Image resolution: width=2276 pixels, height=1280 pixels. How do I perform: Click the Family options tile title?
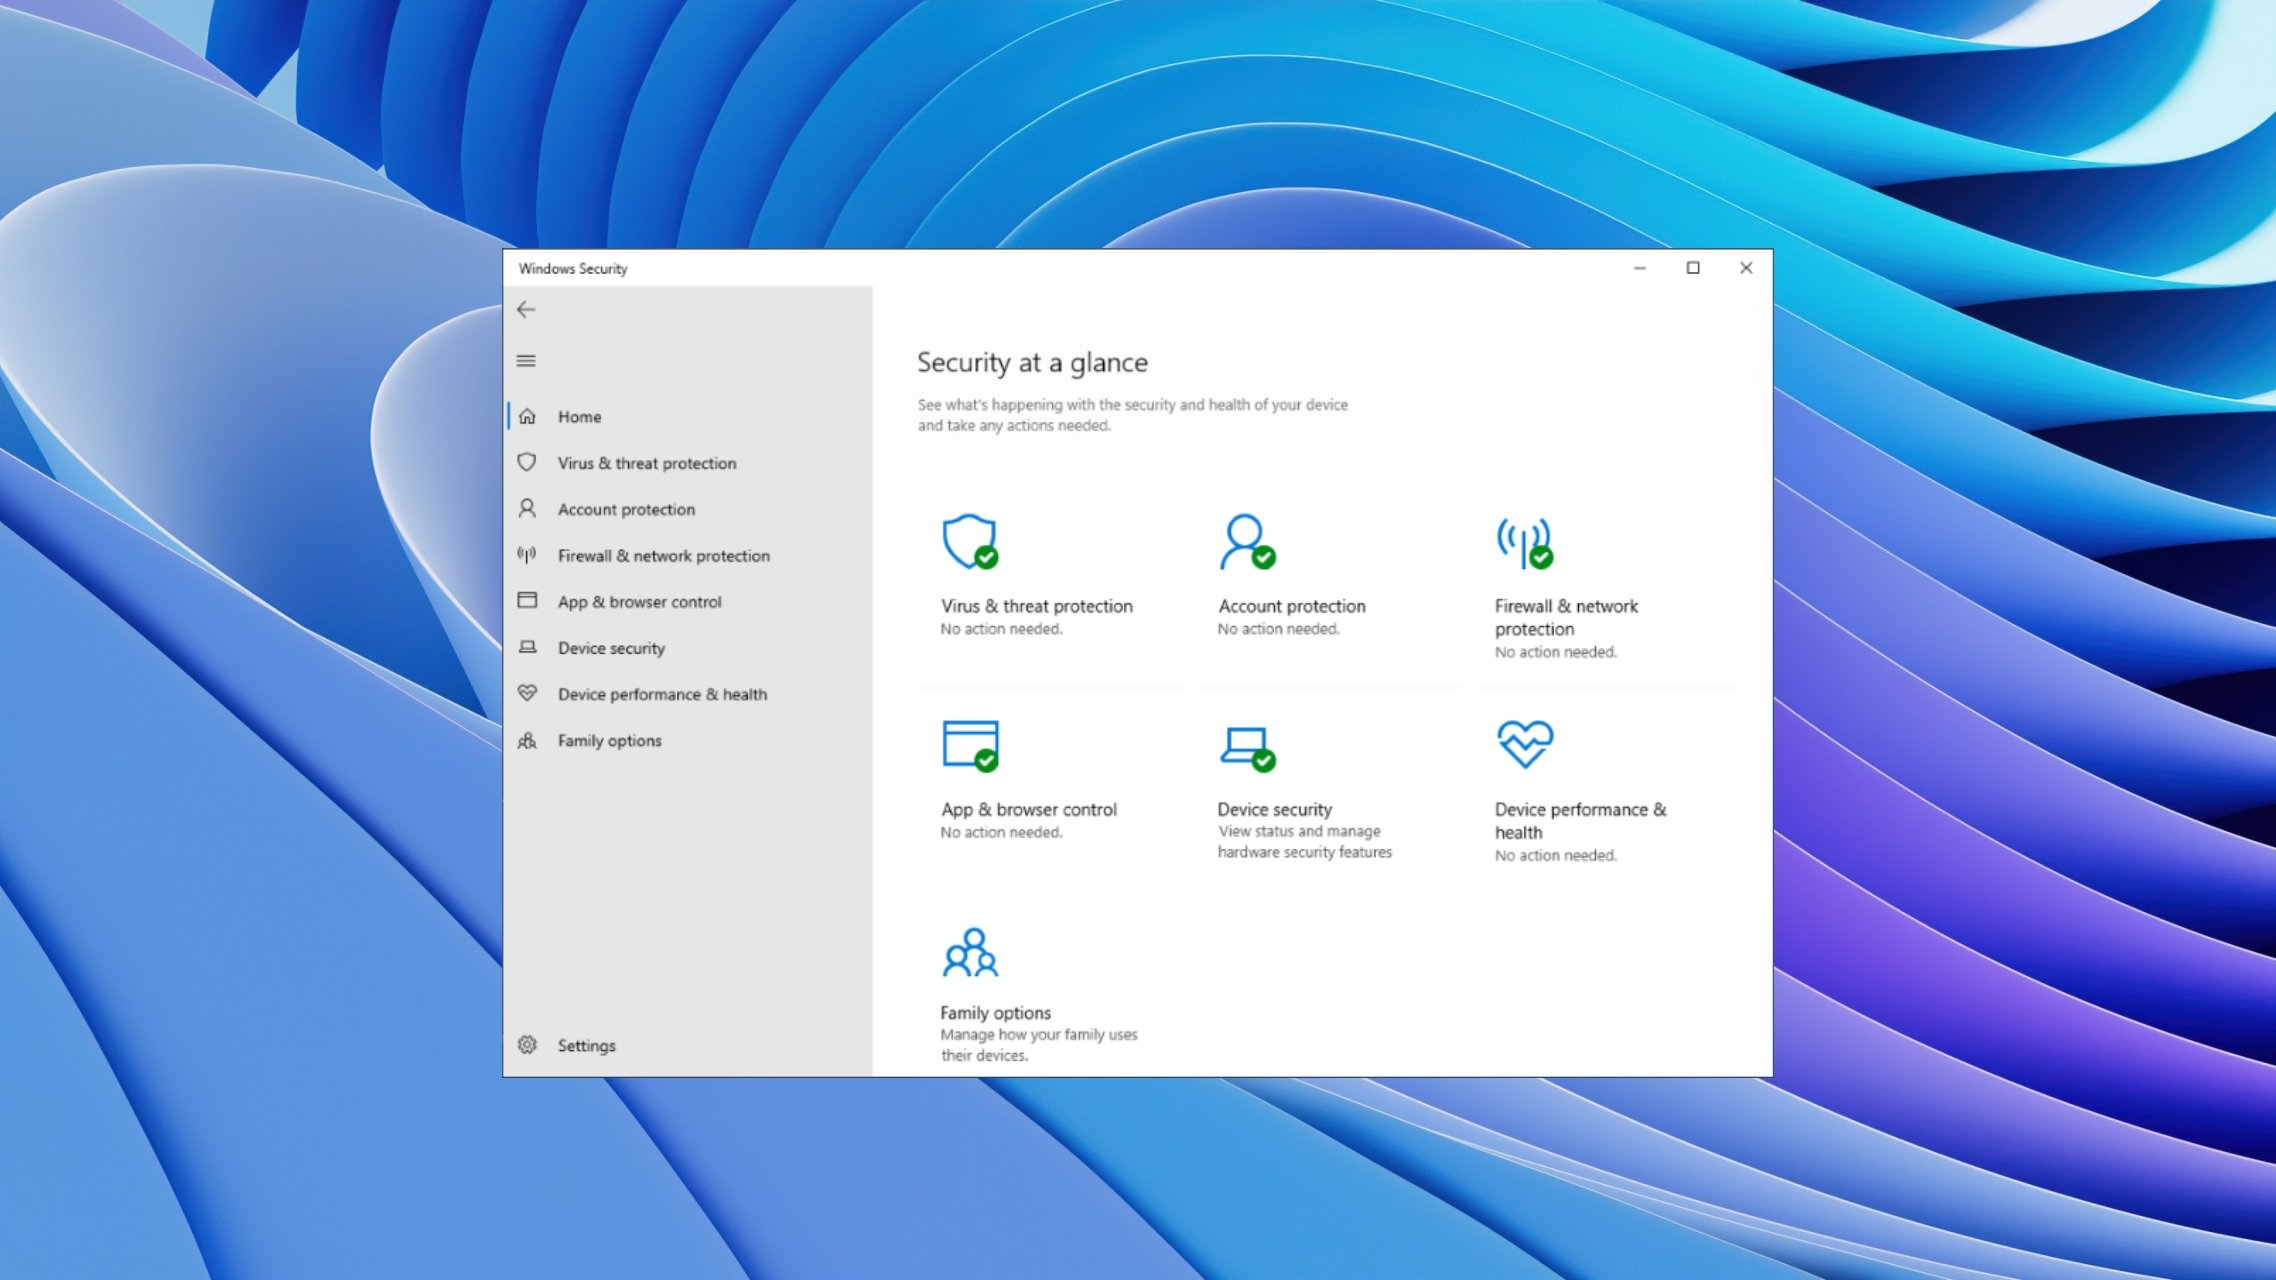click(x=995, y=1013)
